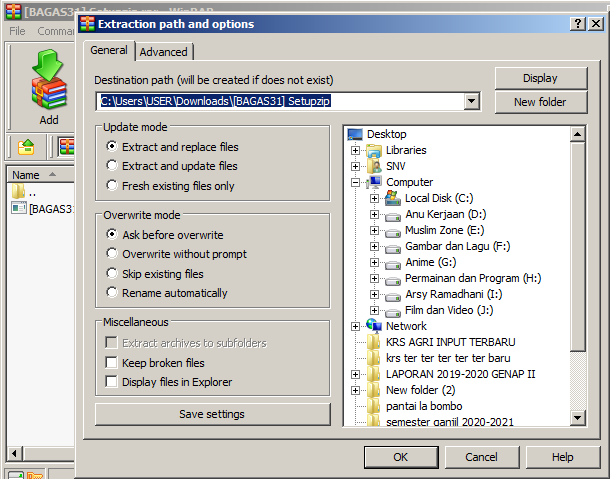Switch to the Advanced tab
610x479 pixels.
163,52
